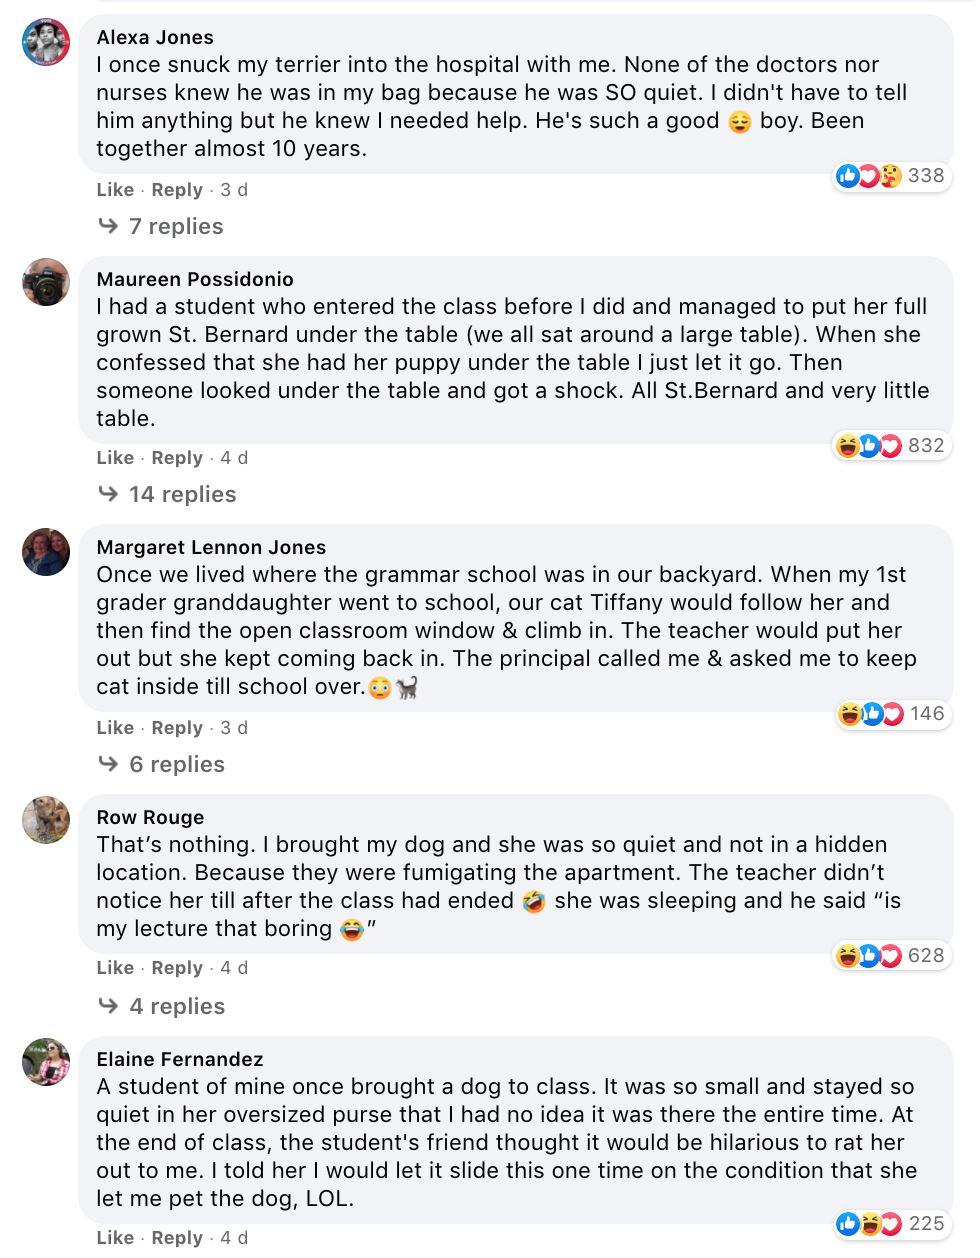Expand 7 replies under Alexa Jones
Viewport: 980px width, 1258px height.
click(175, 227)
